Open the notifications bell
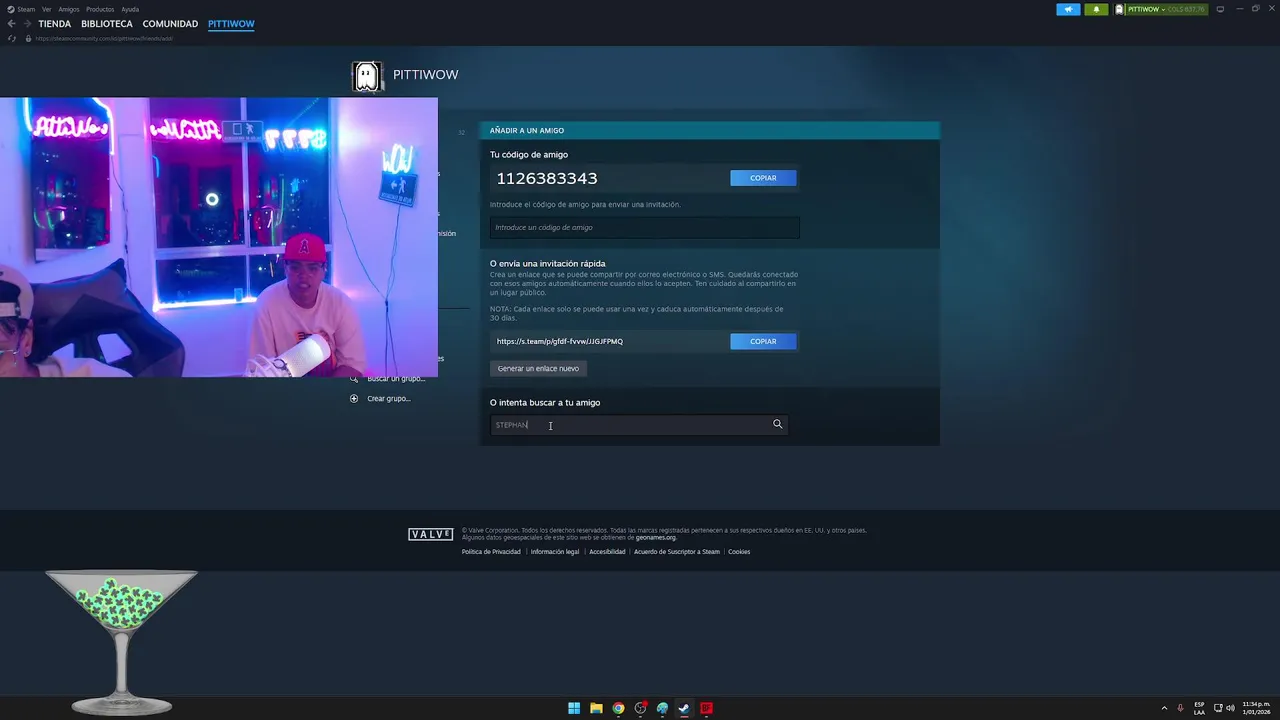The image size is (1280, 720). click(x=1096, y=9)
